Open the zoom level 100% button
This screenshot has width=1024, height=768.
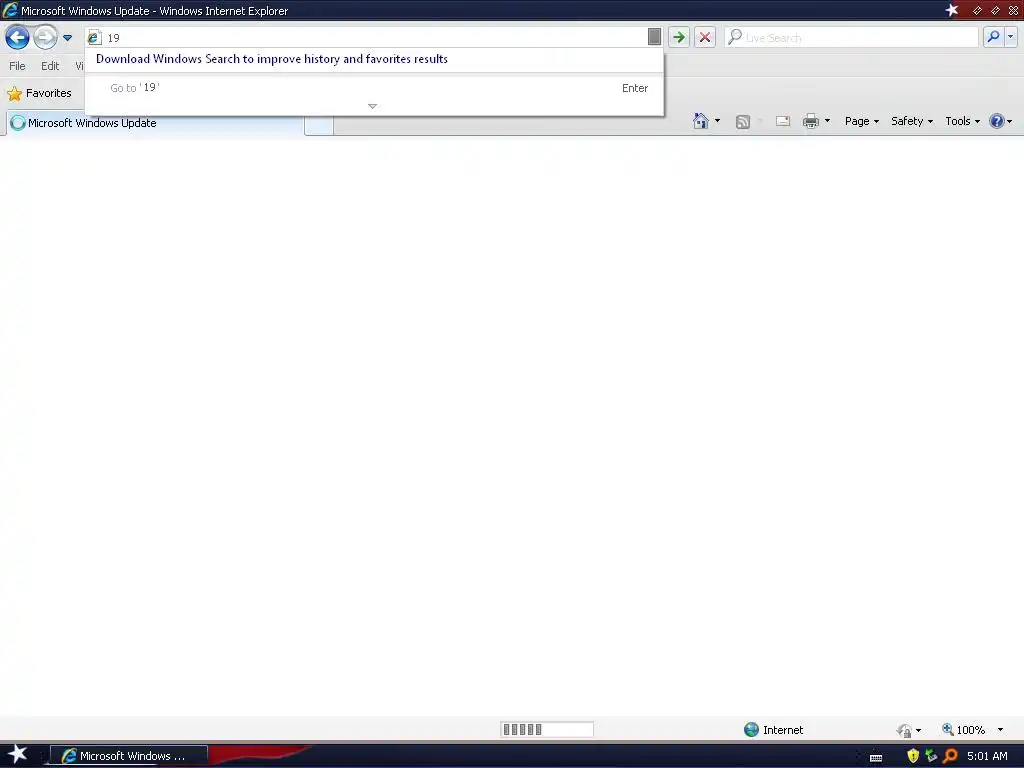964,729
